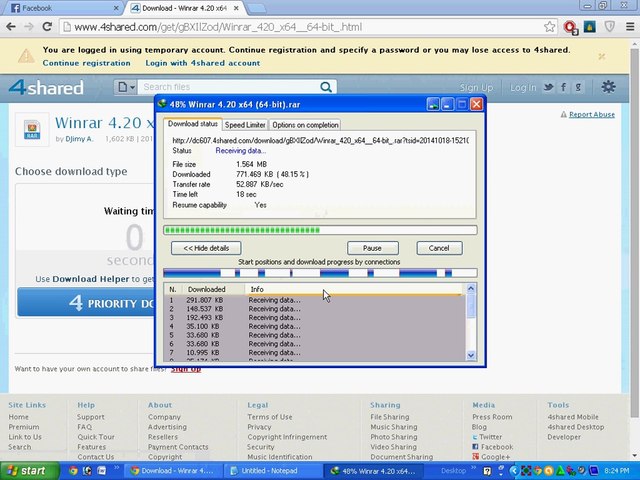Click the browser address bar
640x480 pixels.
[x=302, y=27]
